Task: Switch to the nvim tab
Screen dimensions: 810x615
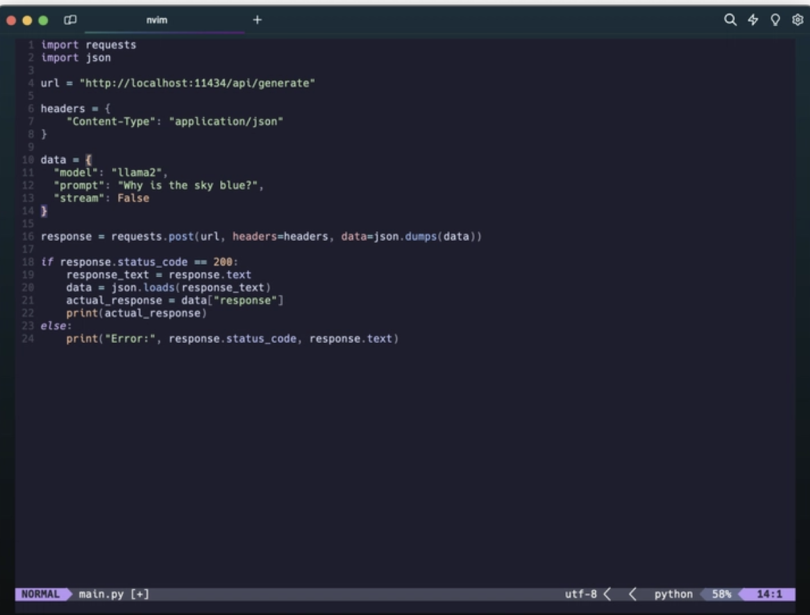Action: coord(157,20)
